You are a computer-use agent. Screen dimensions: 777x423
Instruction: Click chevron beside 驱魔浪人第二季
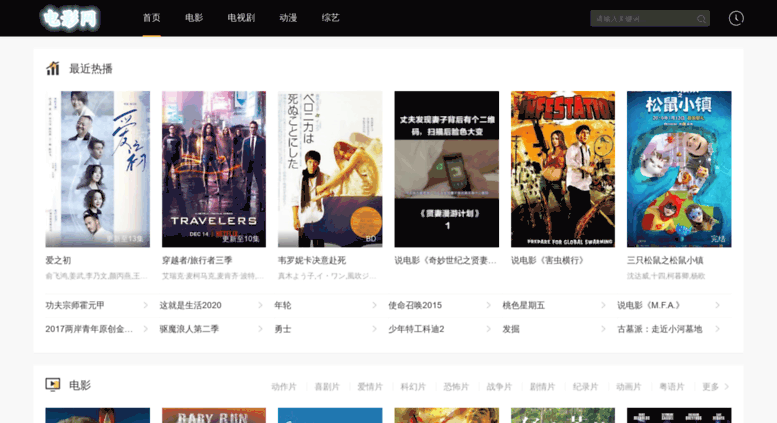260,329
